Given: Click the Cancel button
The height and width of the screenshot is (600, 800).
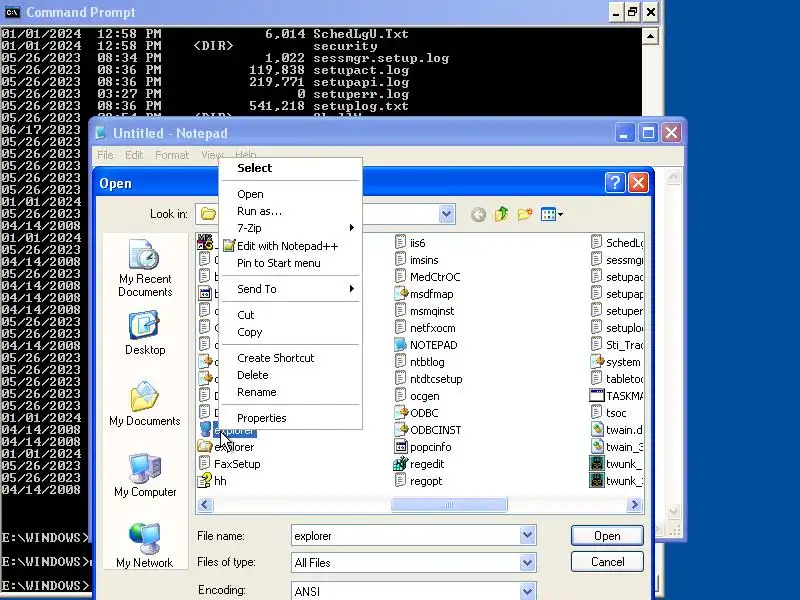Looking at the screenshot, I should (x=607, y=562).
